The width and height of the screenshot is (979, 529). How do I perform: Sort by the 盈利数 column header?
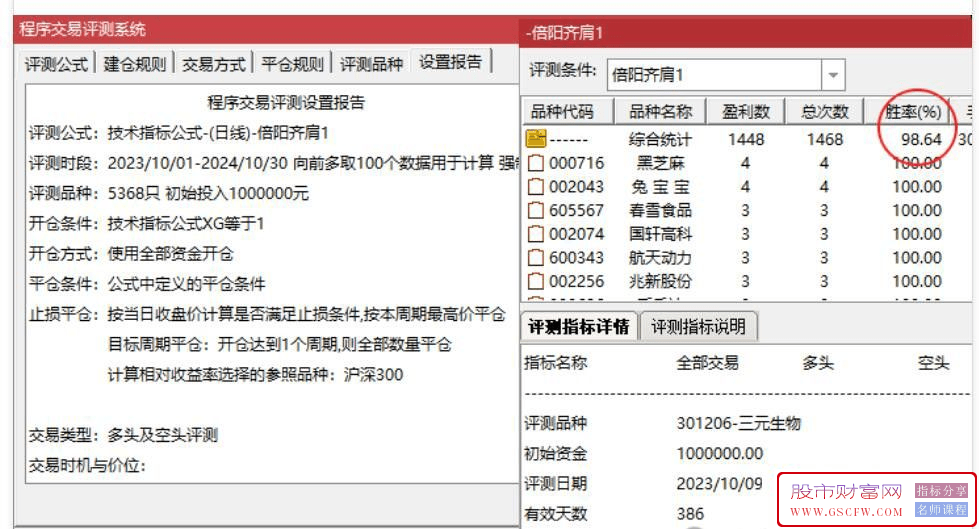click(x=745, y=112)
